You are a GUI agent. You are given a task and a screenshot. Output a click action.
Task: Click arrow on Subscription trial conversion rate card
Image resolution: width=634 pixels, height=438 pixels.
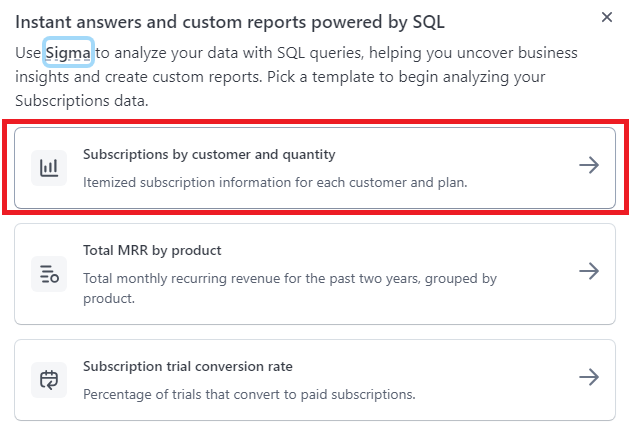pyautogui.click(x=589, y=377)
